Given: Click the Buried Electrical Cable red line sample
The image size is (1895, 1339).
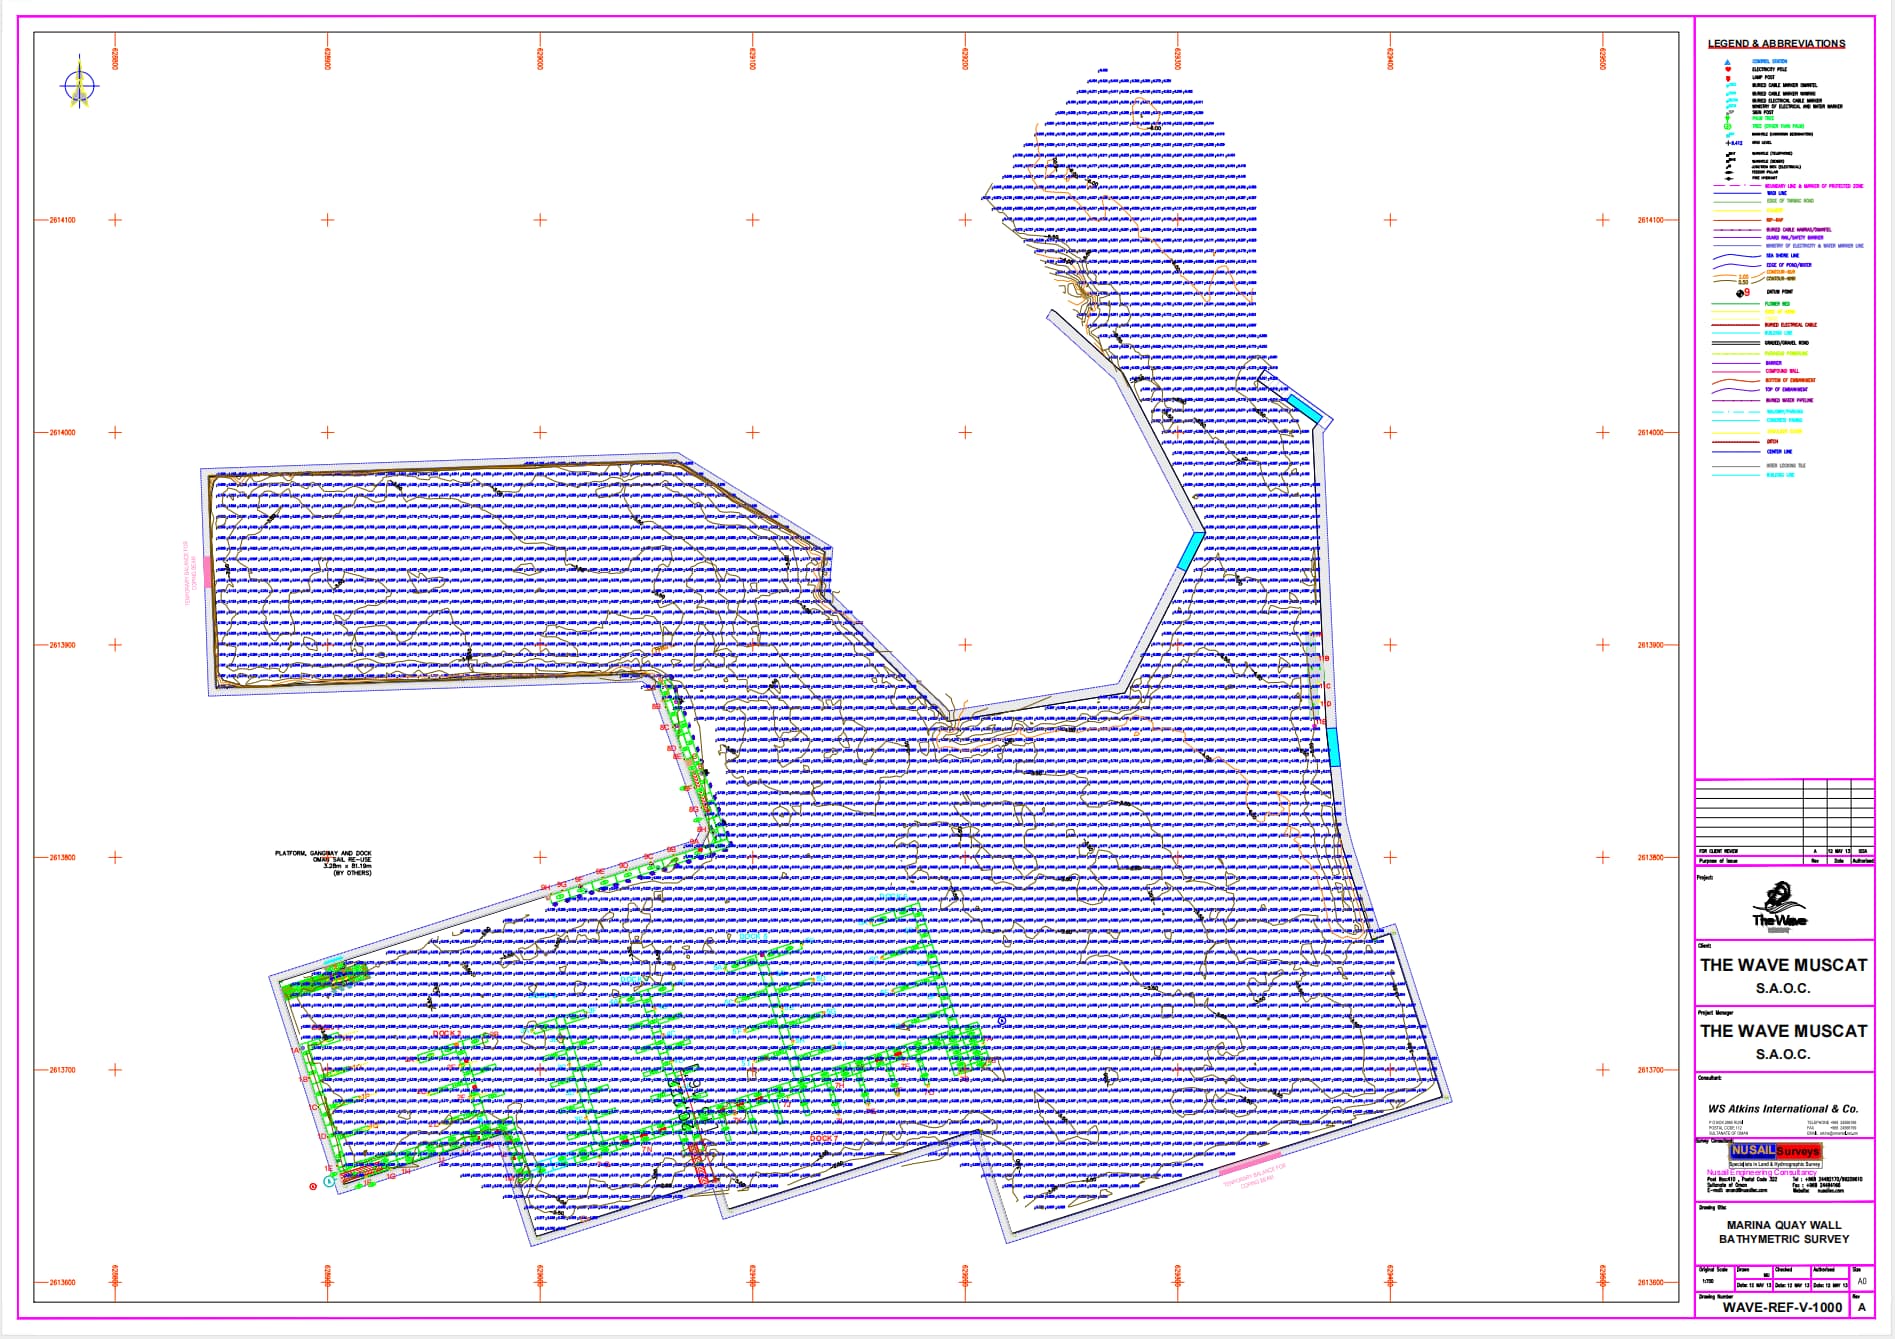Looking at the screenshot, I should pos(1736,325).
